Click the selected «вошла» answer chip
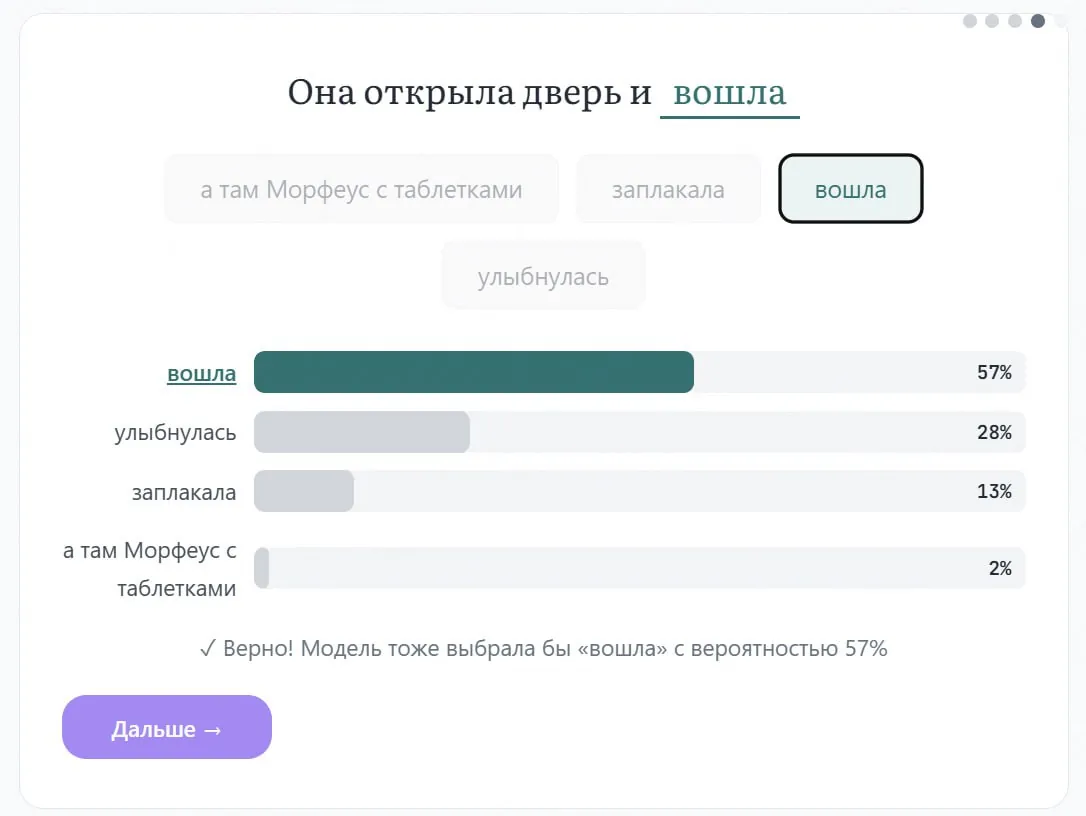The height and width of the screenshot is (816, 1086). [x=850, y=189]
